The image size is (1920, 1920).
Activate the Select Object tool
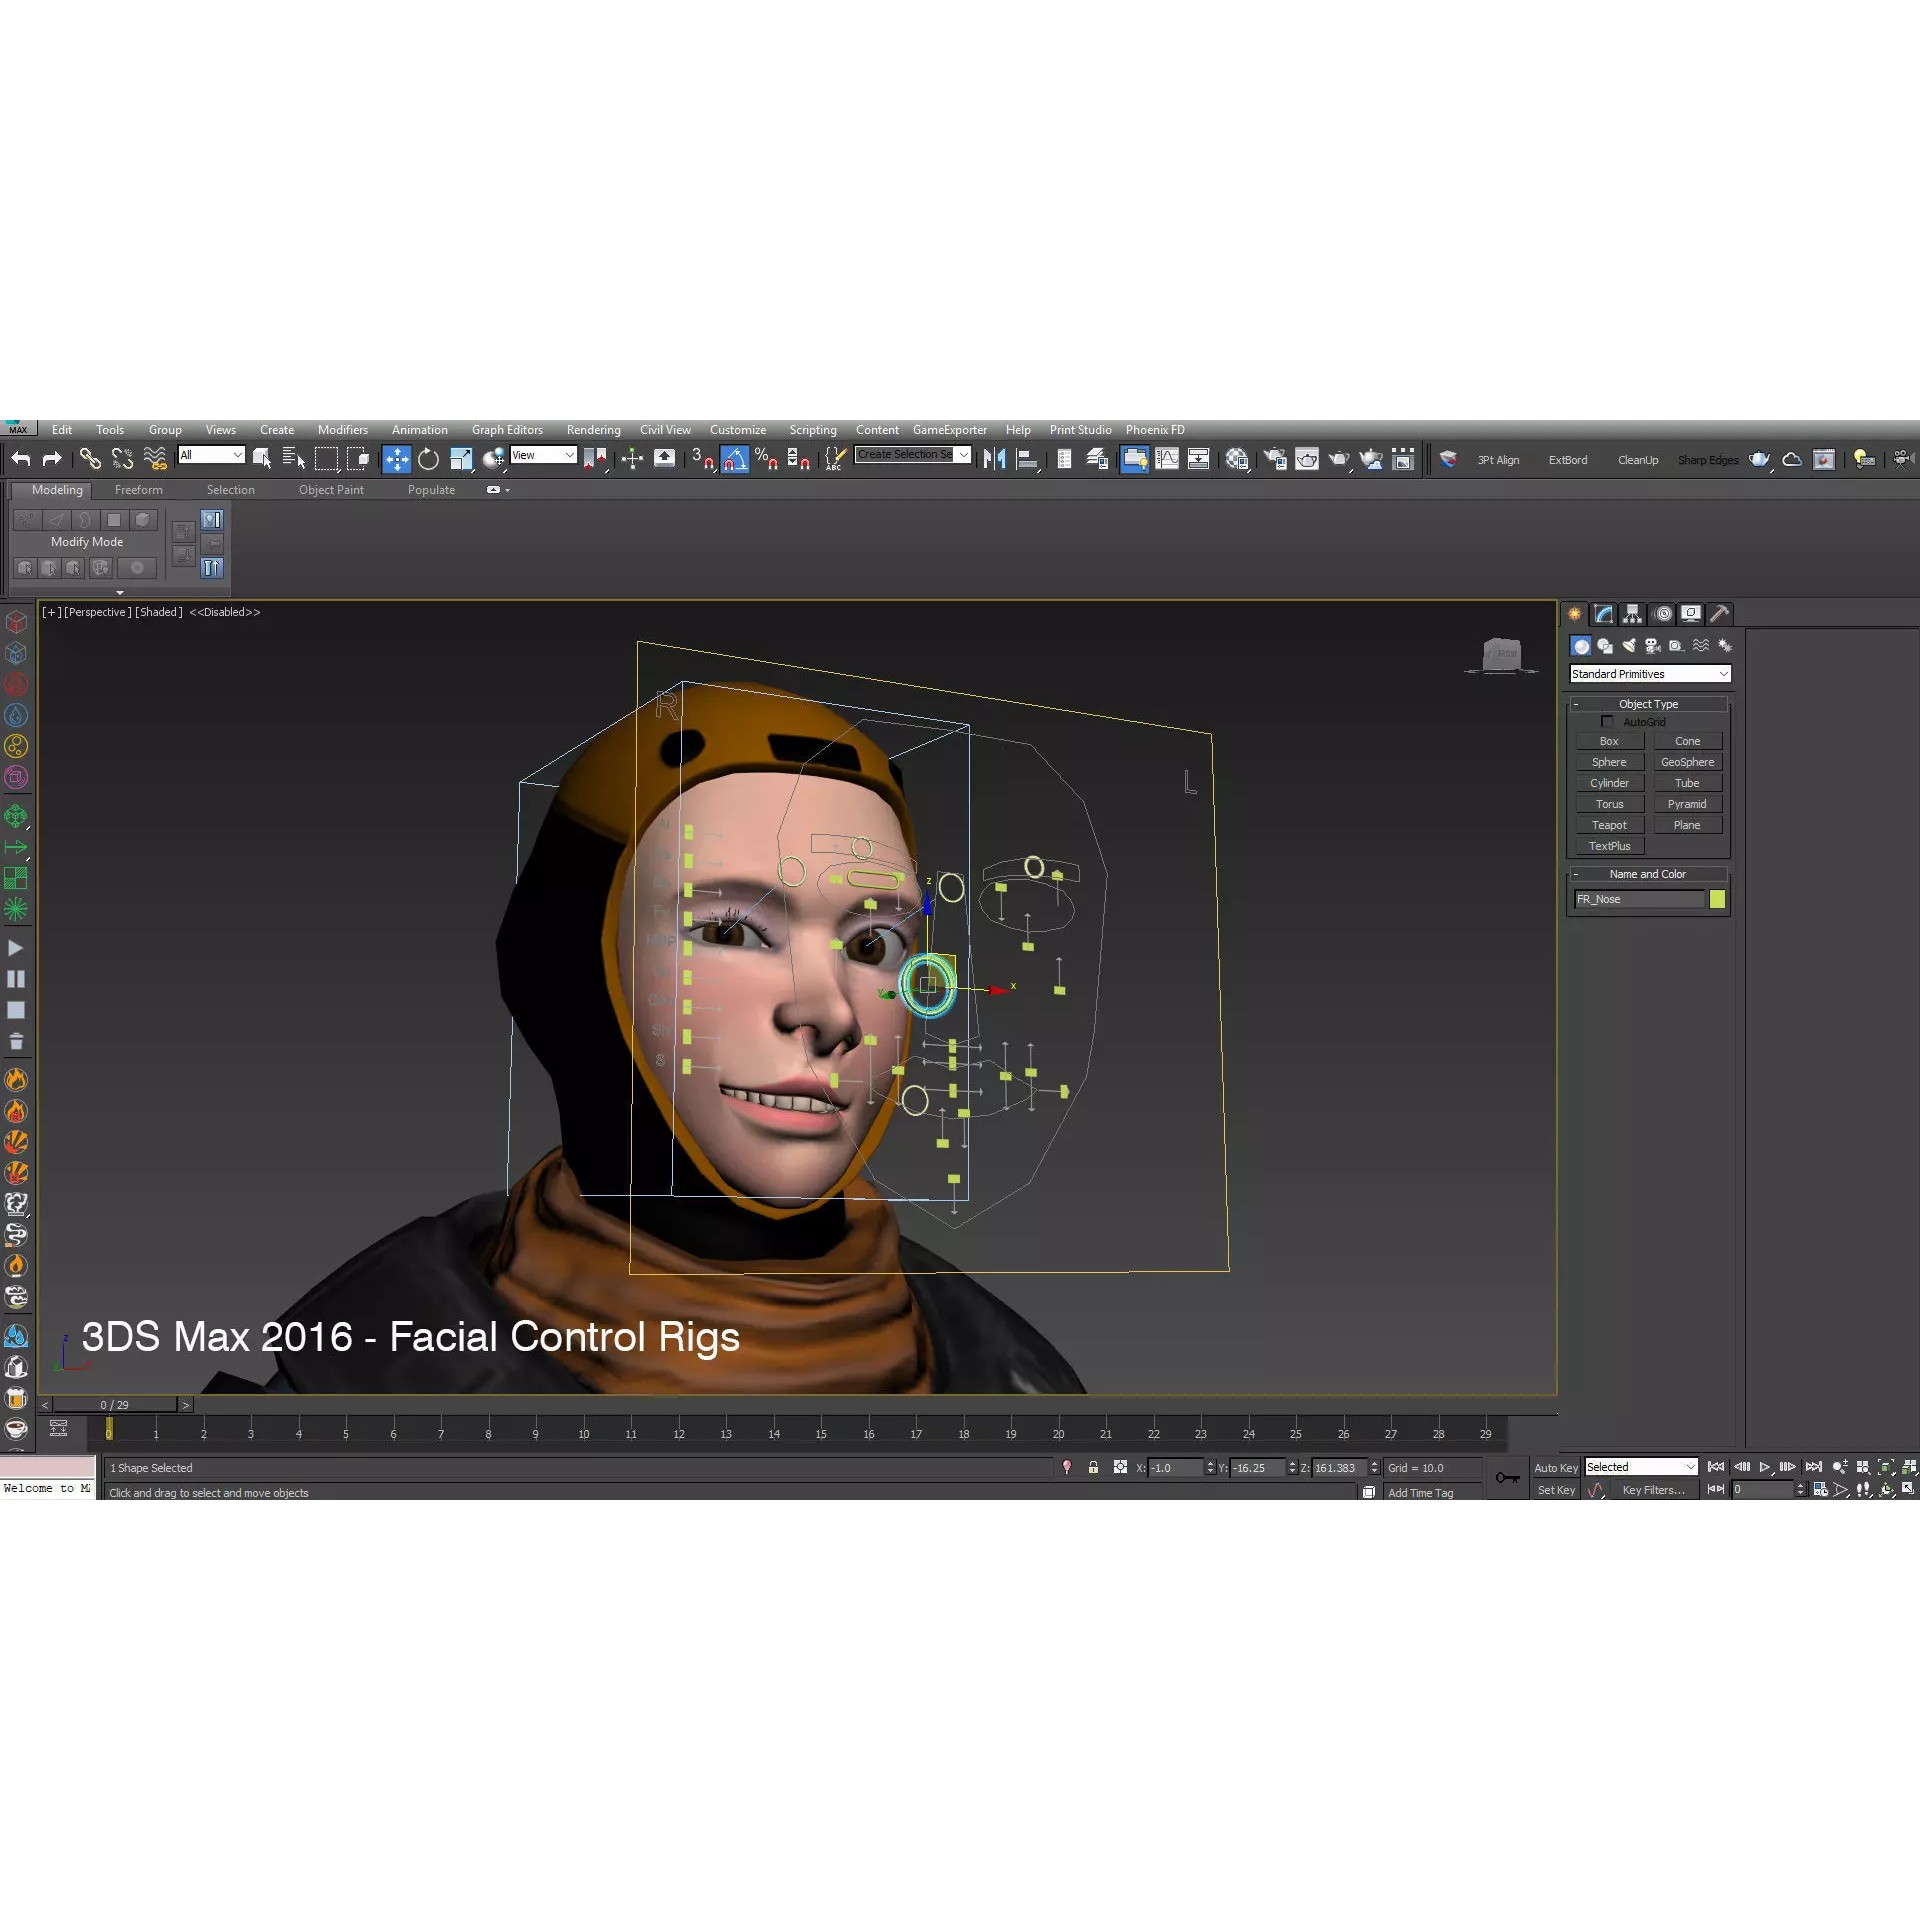click(262, 459)
